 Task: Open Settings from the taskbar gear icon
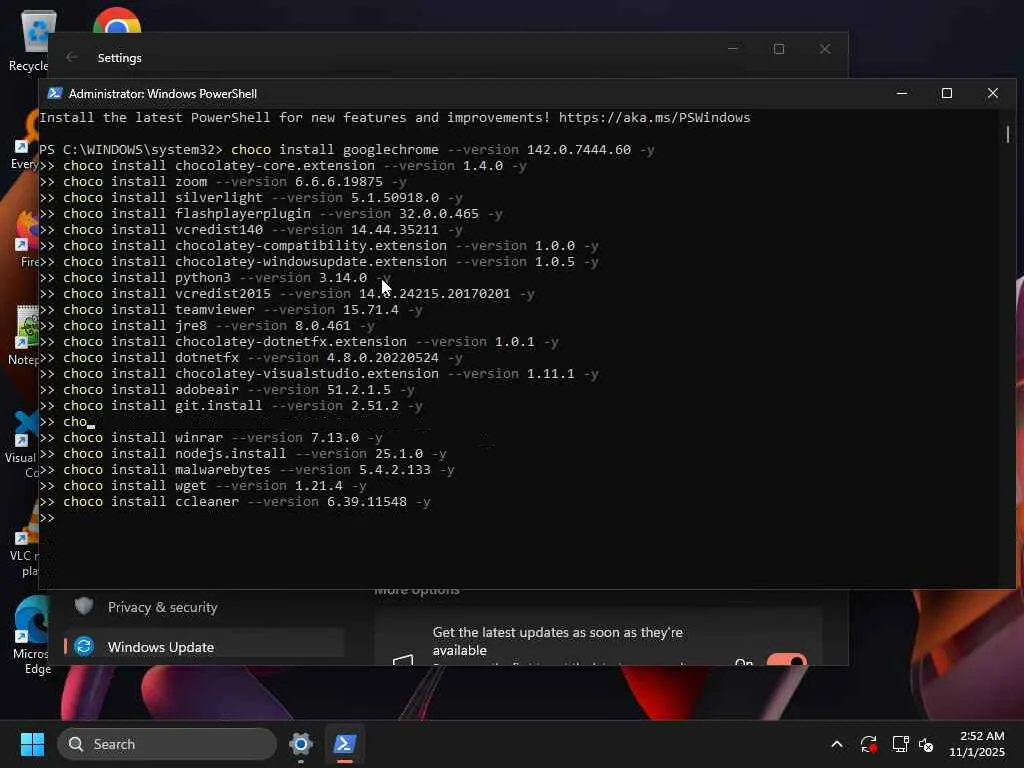point(300,744)
